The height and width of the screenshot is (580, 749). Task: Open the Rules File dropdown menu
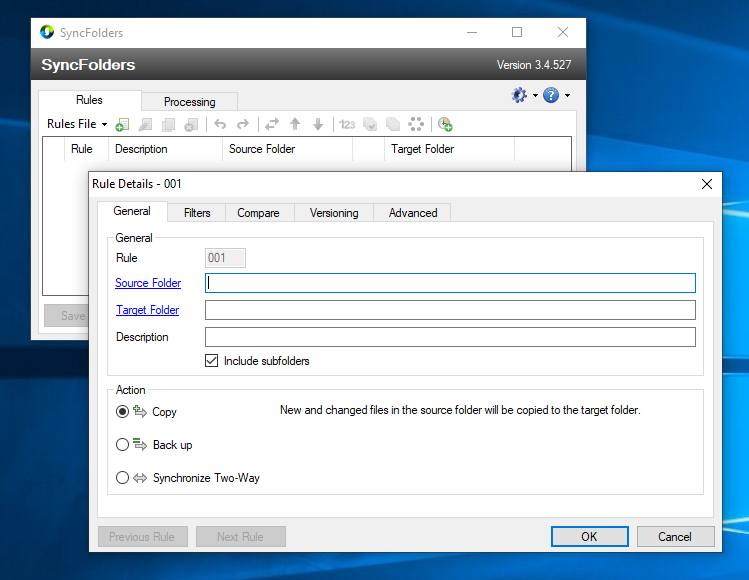76,124
